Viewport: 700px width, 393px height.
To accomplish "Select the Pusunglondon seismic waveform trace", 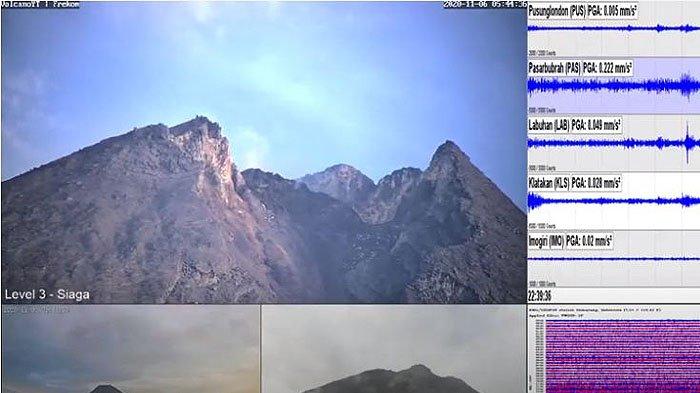I will coord(614,29).
